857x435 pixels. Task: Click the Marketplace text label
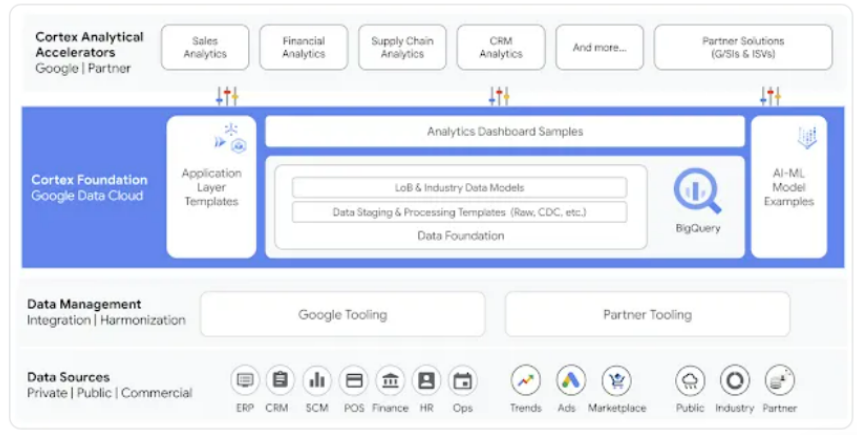(x=617, y=408)
